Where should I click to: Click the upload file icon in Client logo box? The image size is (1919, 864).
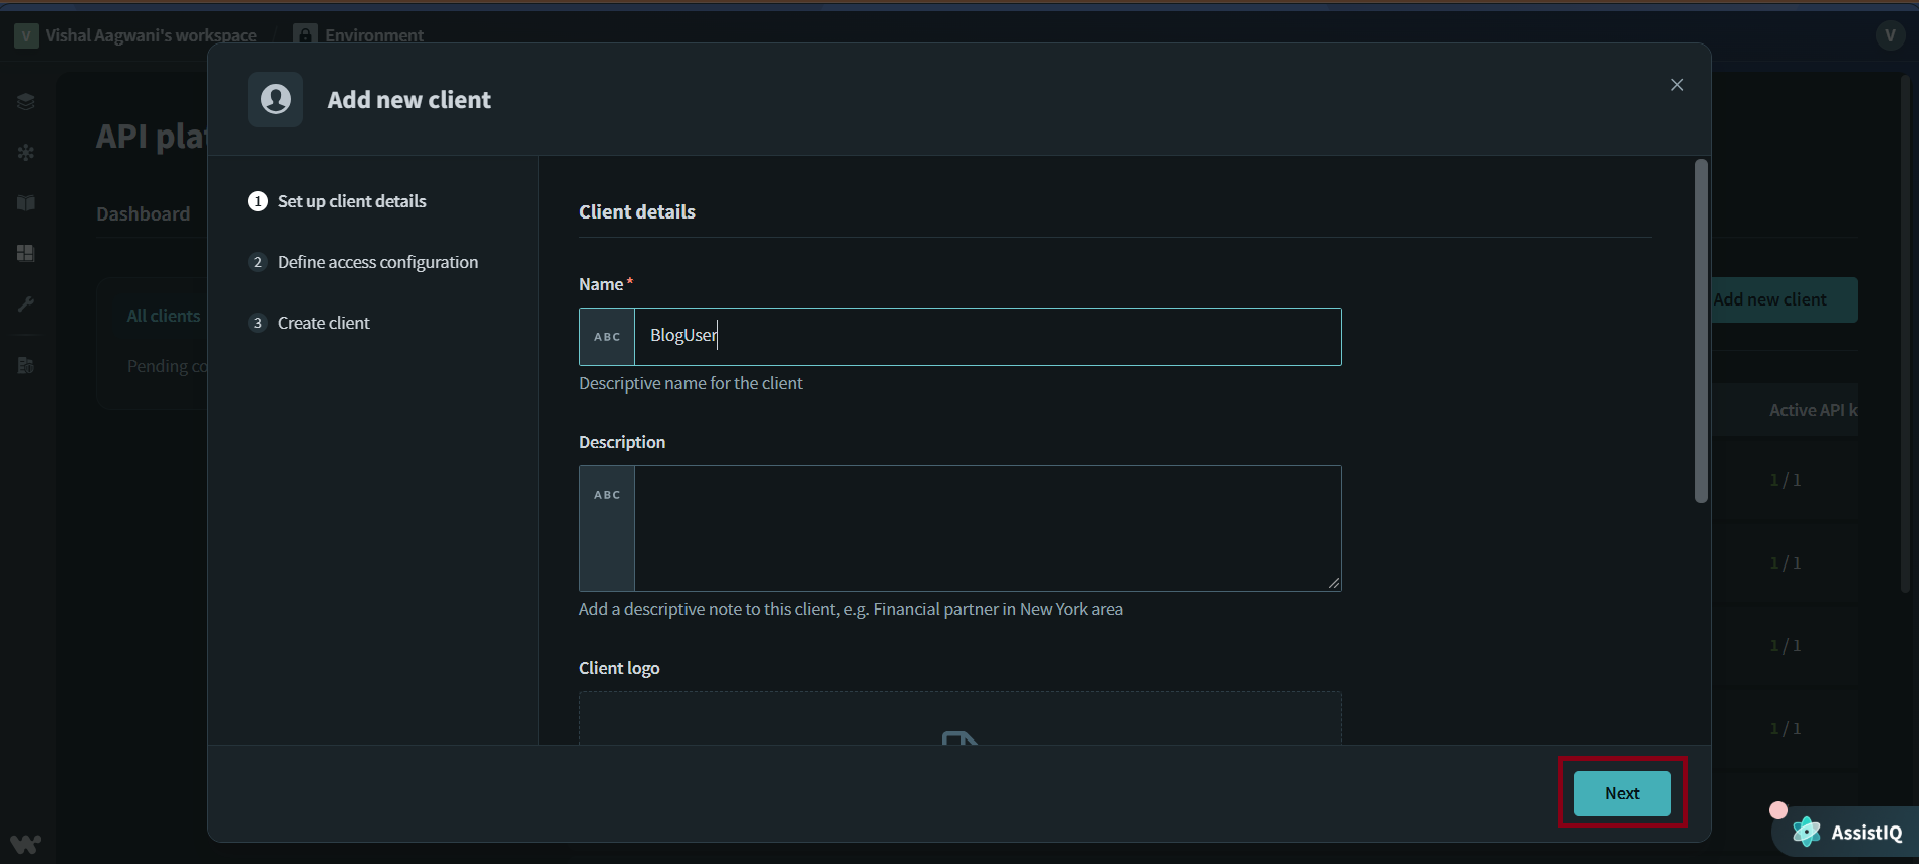[959, 738]
